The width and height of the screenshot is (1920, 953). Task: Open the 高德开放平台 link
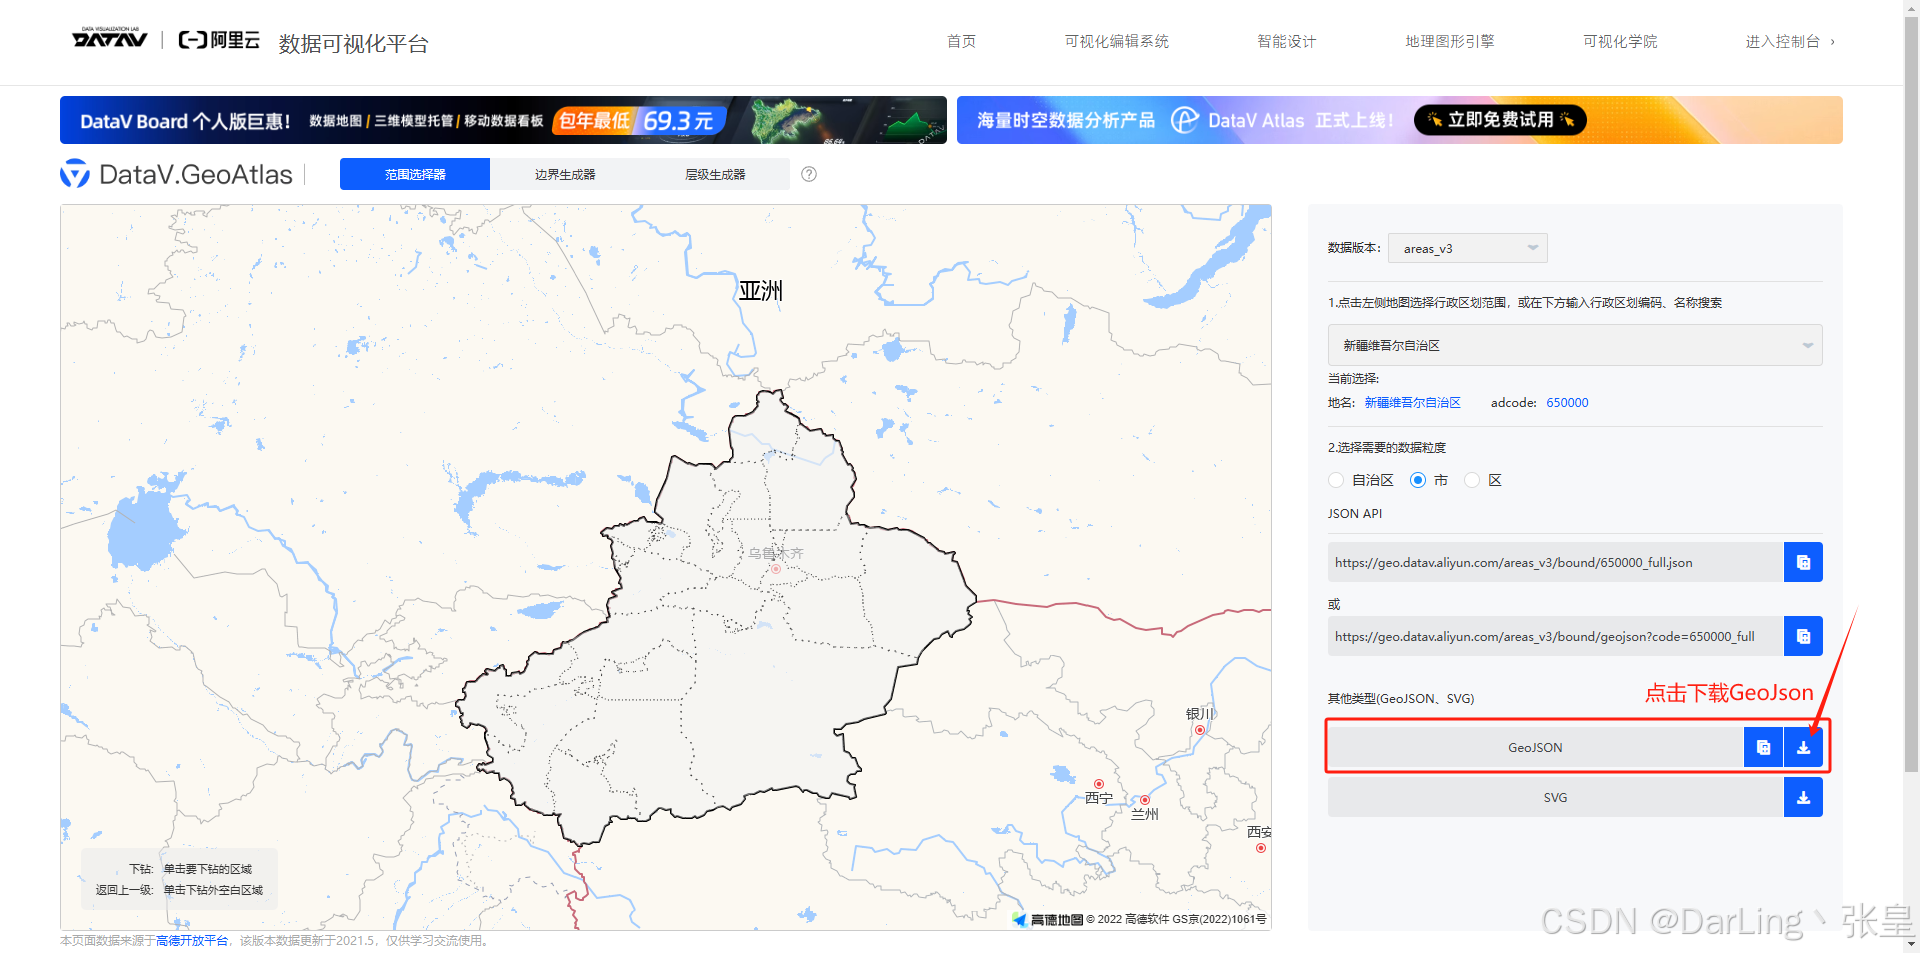190,940
